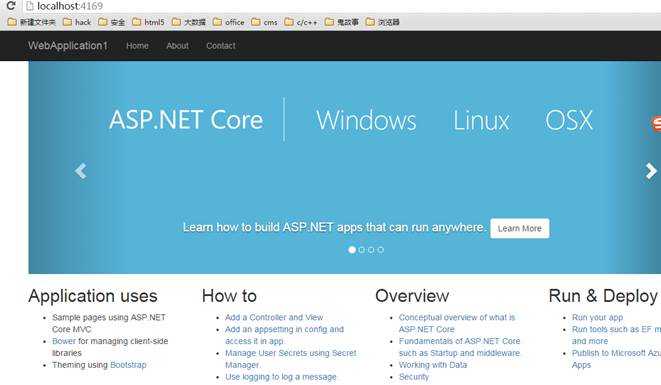Open the hack bookmark folder
Viewport: 661px width, 385px height.
(77, 22)
